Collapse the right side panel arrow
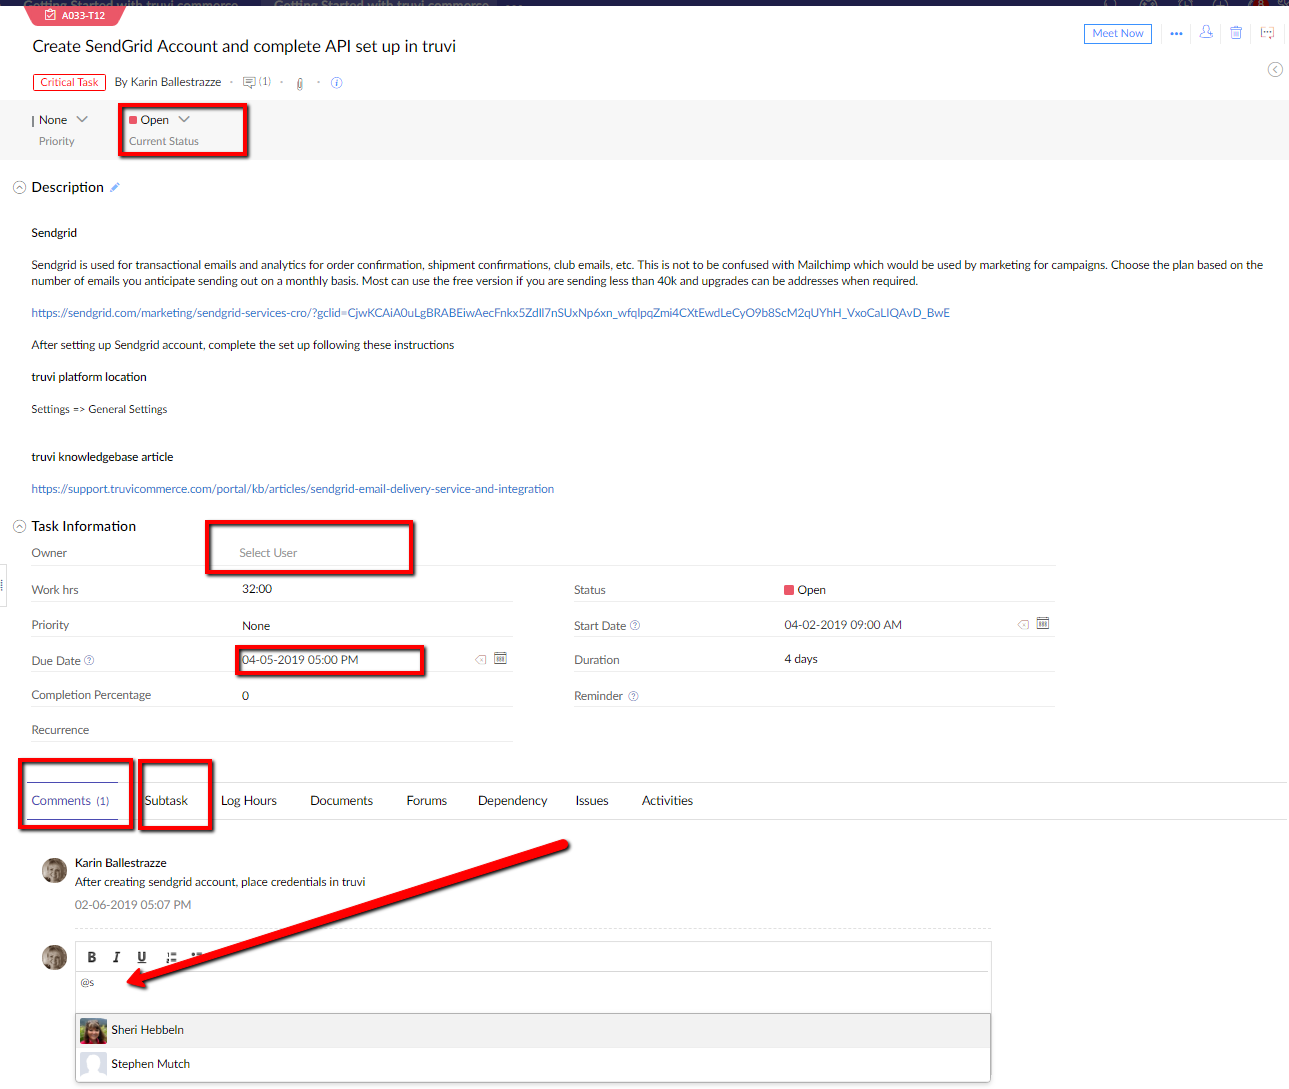Image resolution: width=1289 pixels, height=1089 pixels. [x=1275, y=69]
